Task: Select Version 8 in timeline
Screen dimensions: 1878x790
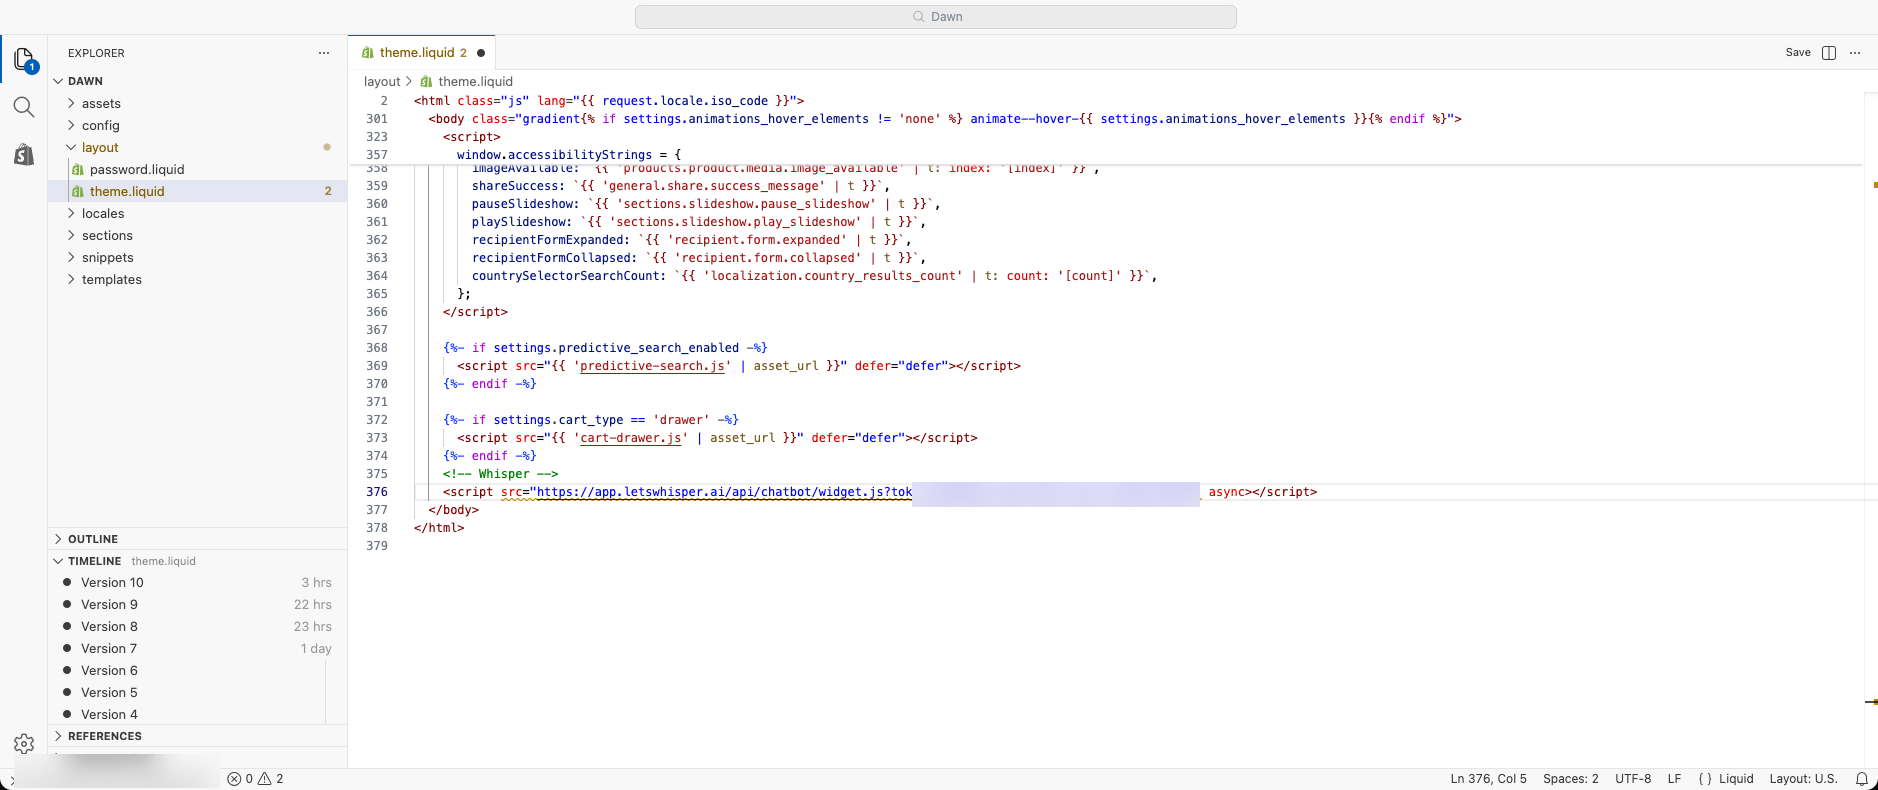Action: (x=198, y=626)
